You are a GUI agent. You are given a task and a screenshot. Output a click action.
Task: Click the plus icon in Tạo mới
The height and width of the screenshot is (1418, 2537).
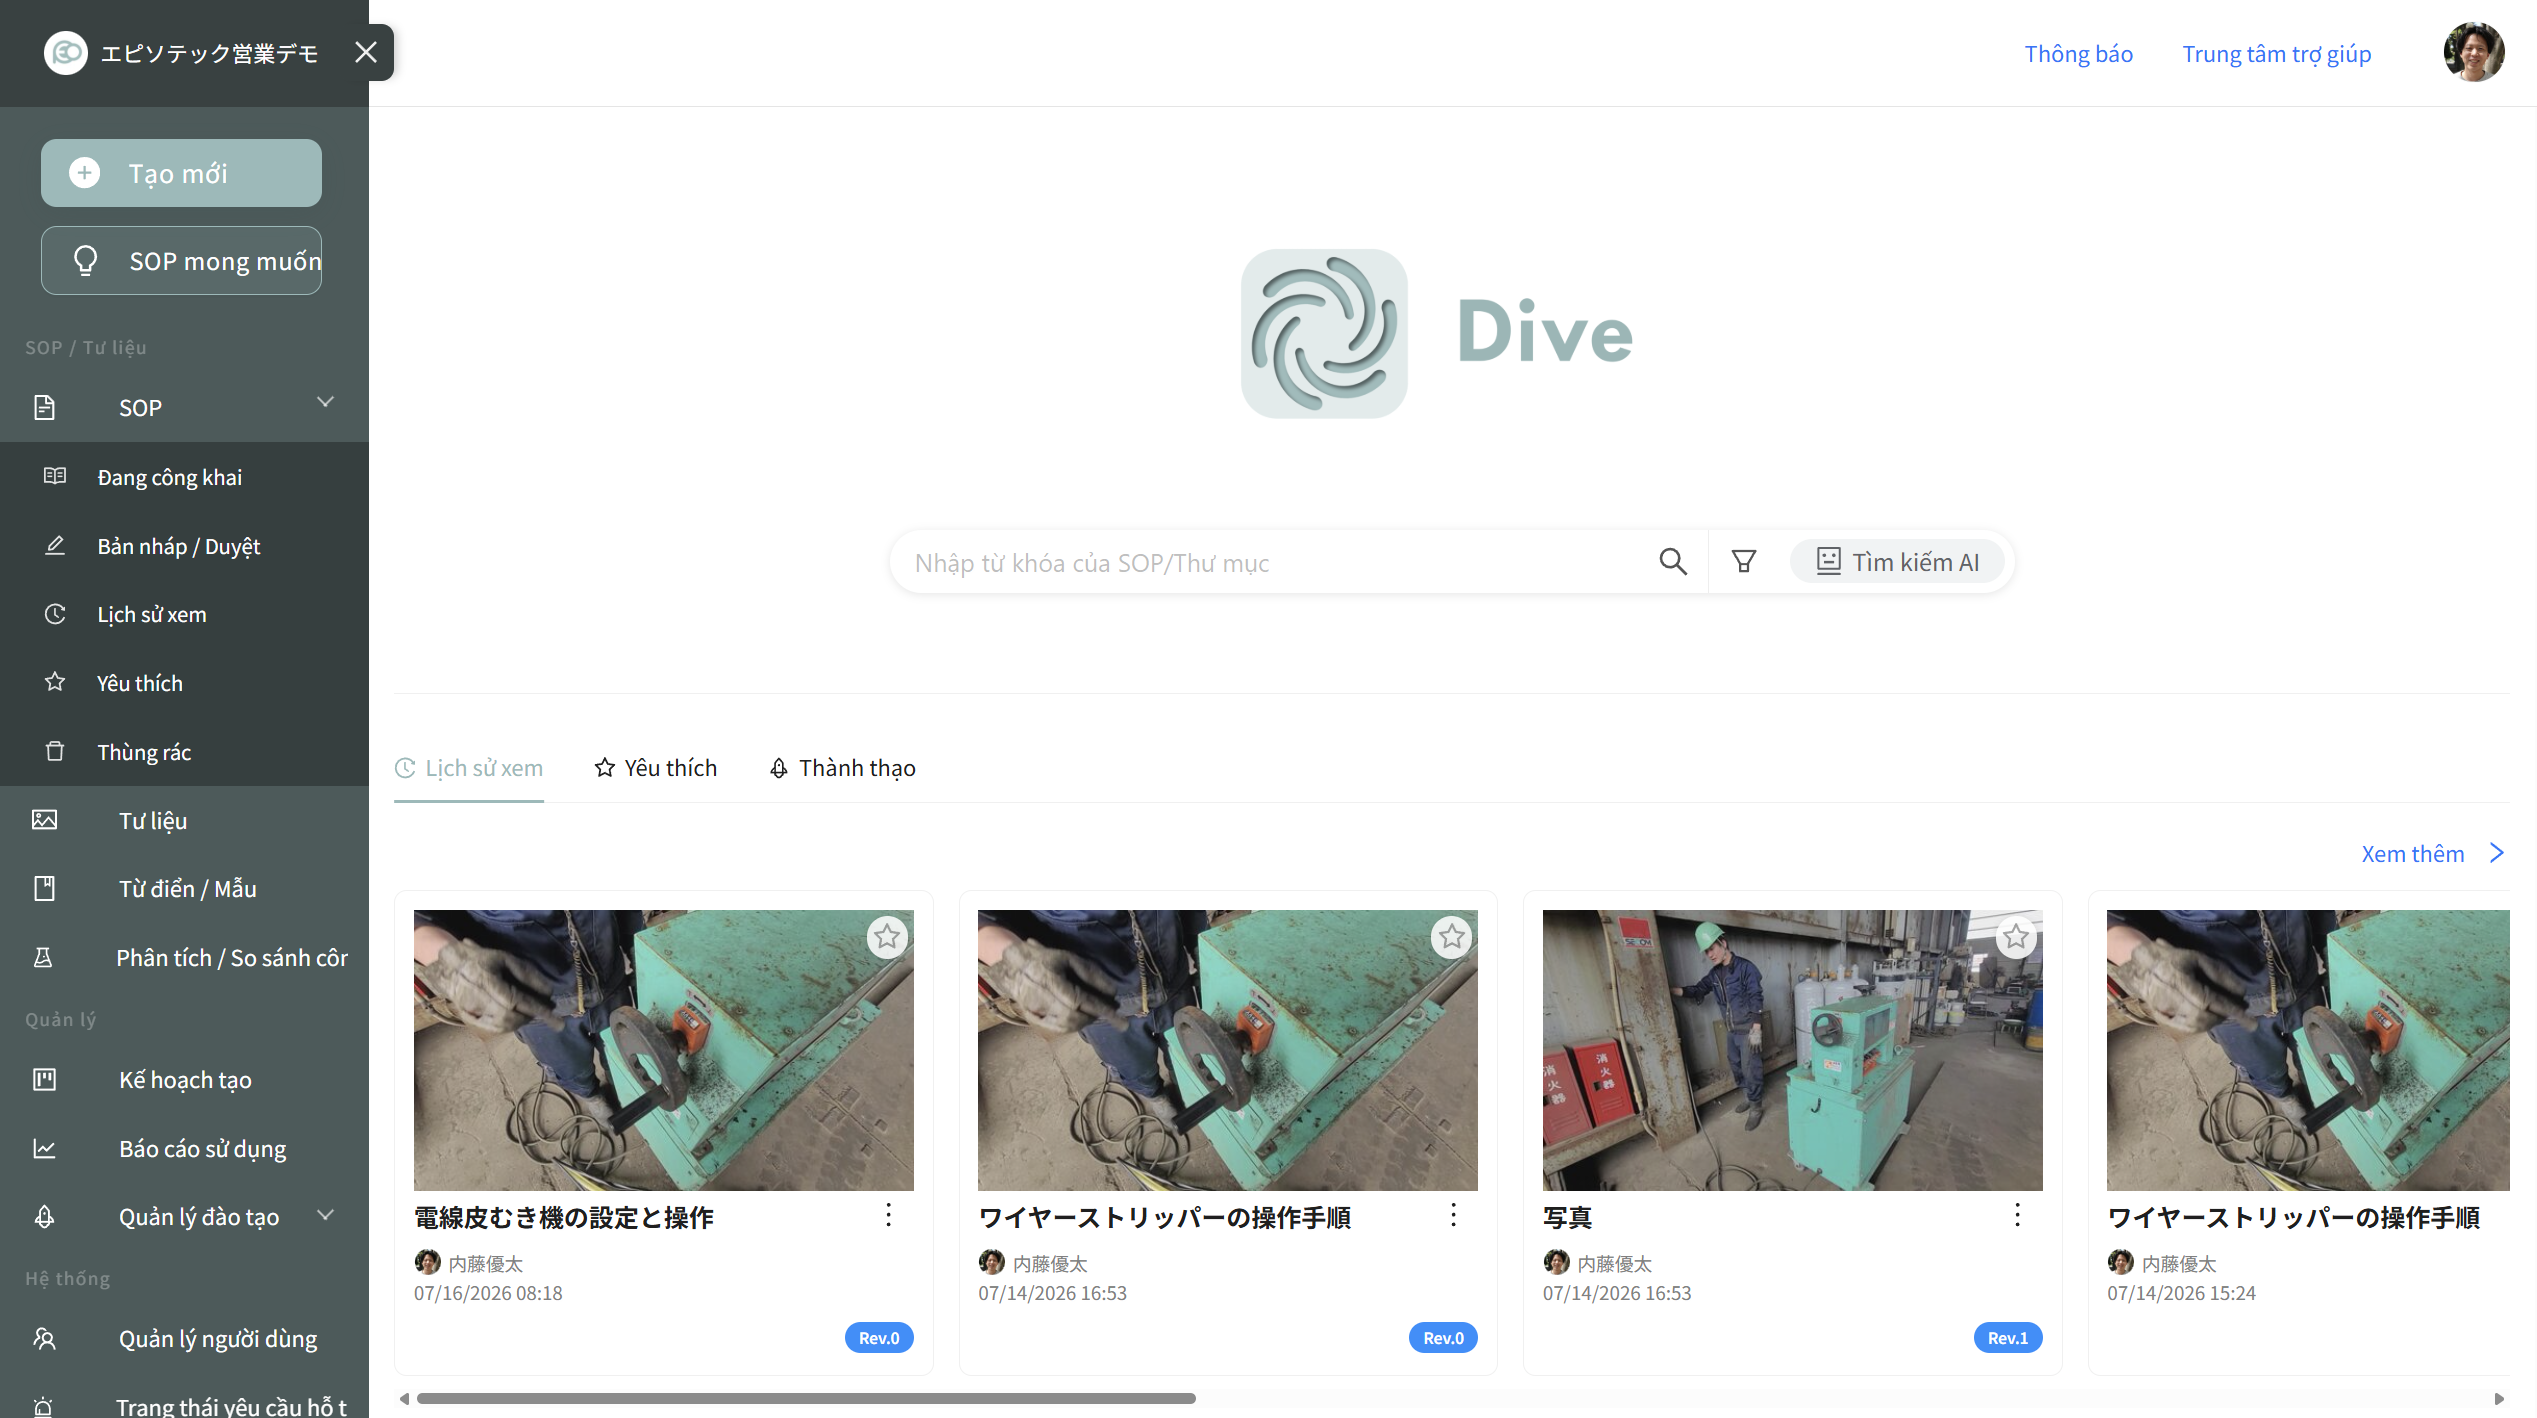point(85,173)
